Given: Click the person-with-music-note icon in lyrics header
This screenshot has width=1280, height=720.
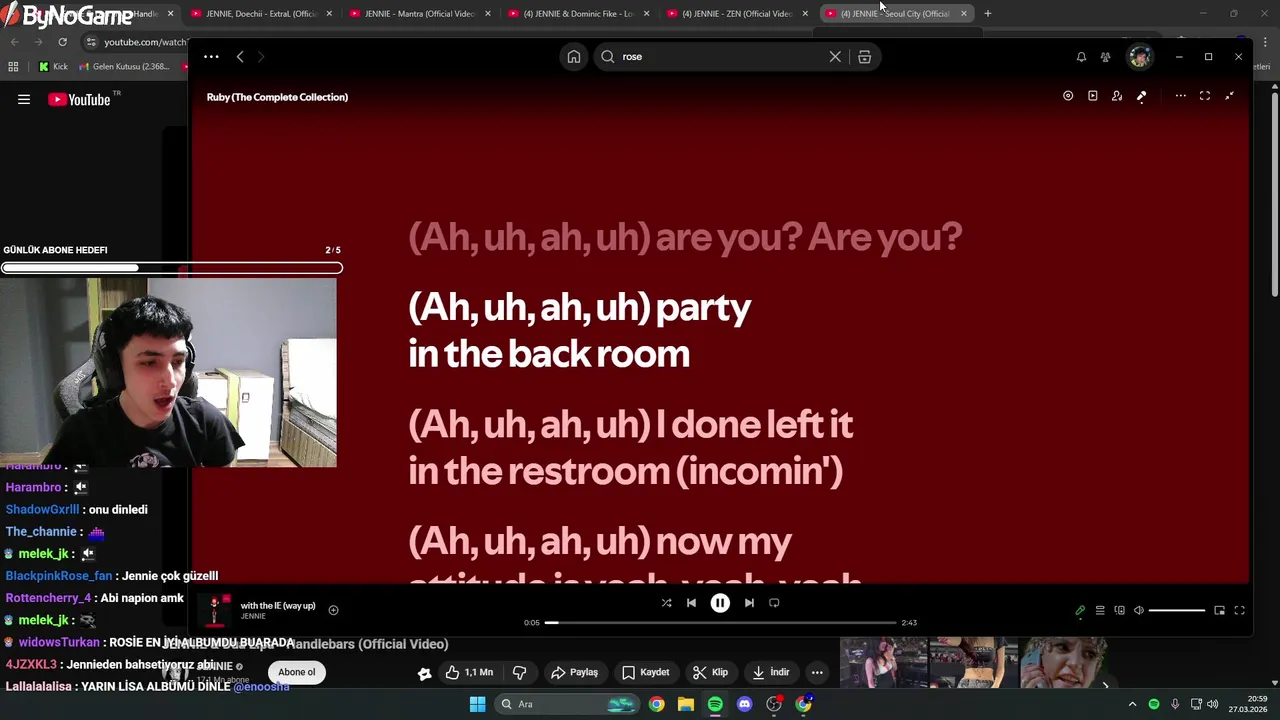Looking at the screenshot, I should click(1117, 96).
